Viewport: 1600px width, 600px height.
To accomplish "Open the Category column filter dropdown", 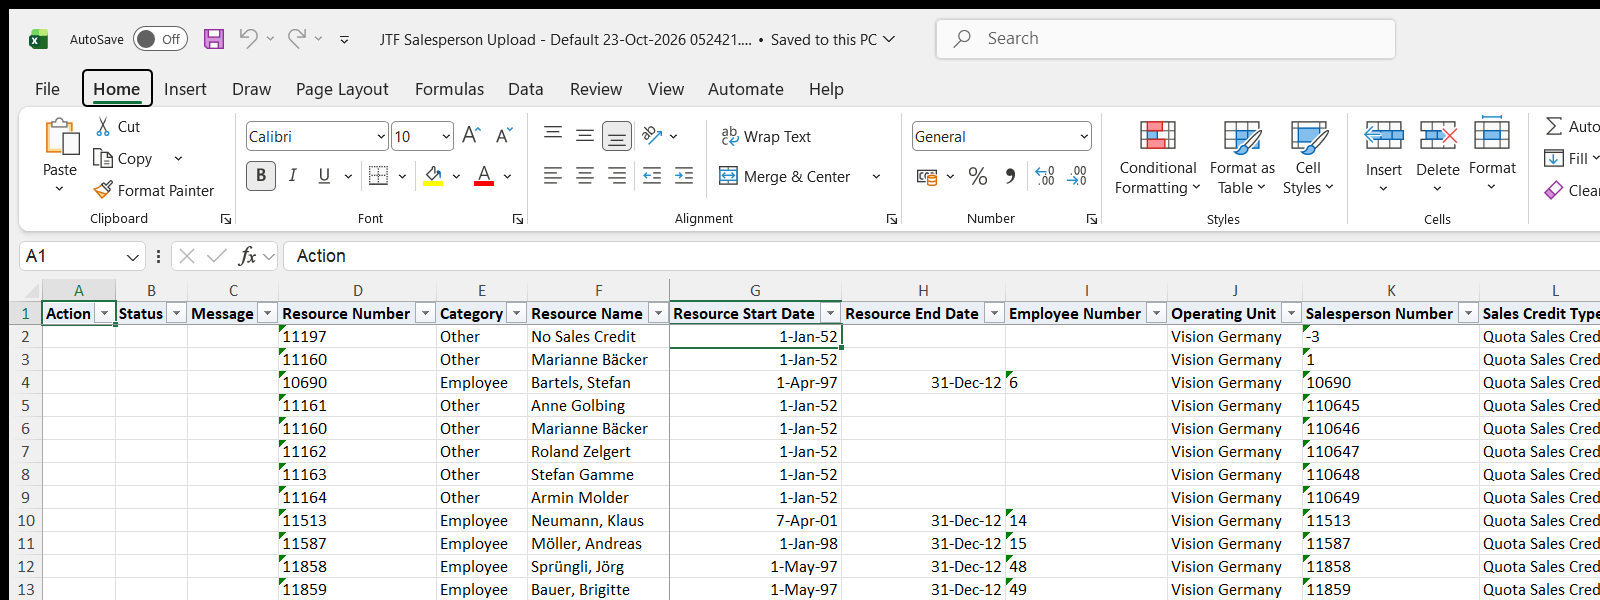I will [x=516, y=314].
